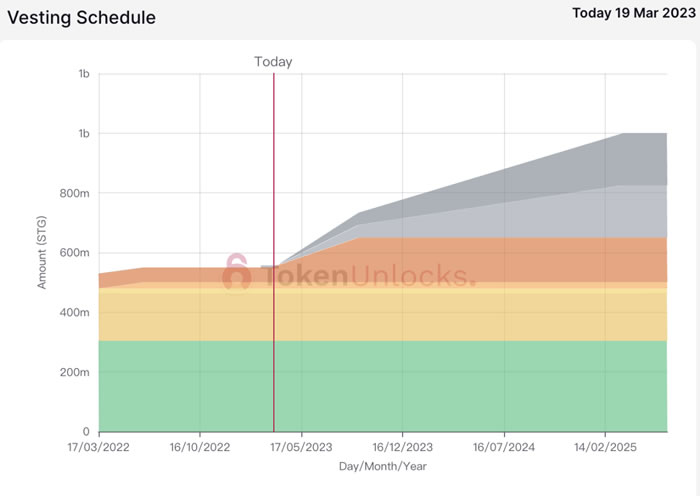Screen dimensions: 700x496
Task: Click the 17/05/2023 x-axis date label
Action: (301, 447)
